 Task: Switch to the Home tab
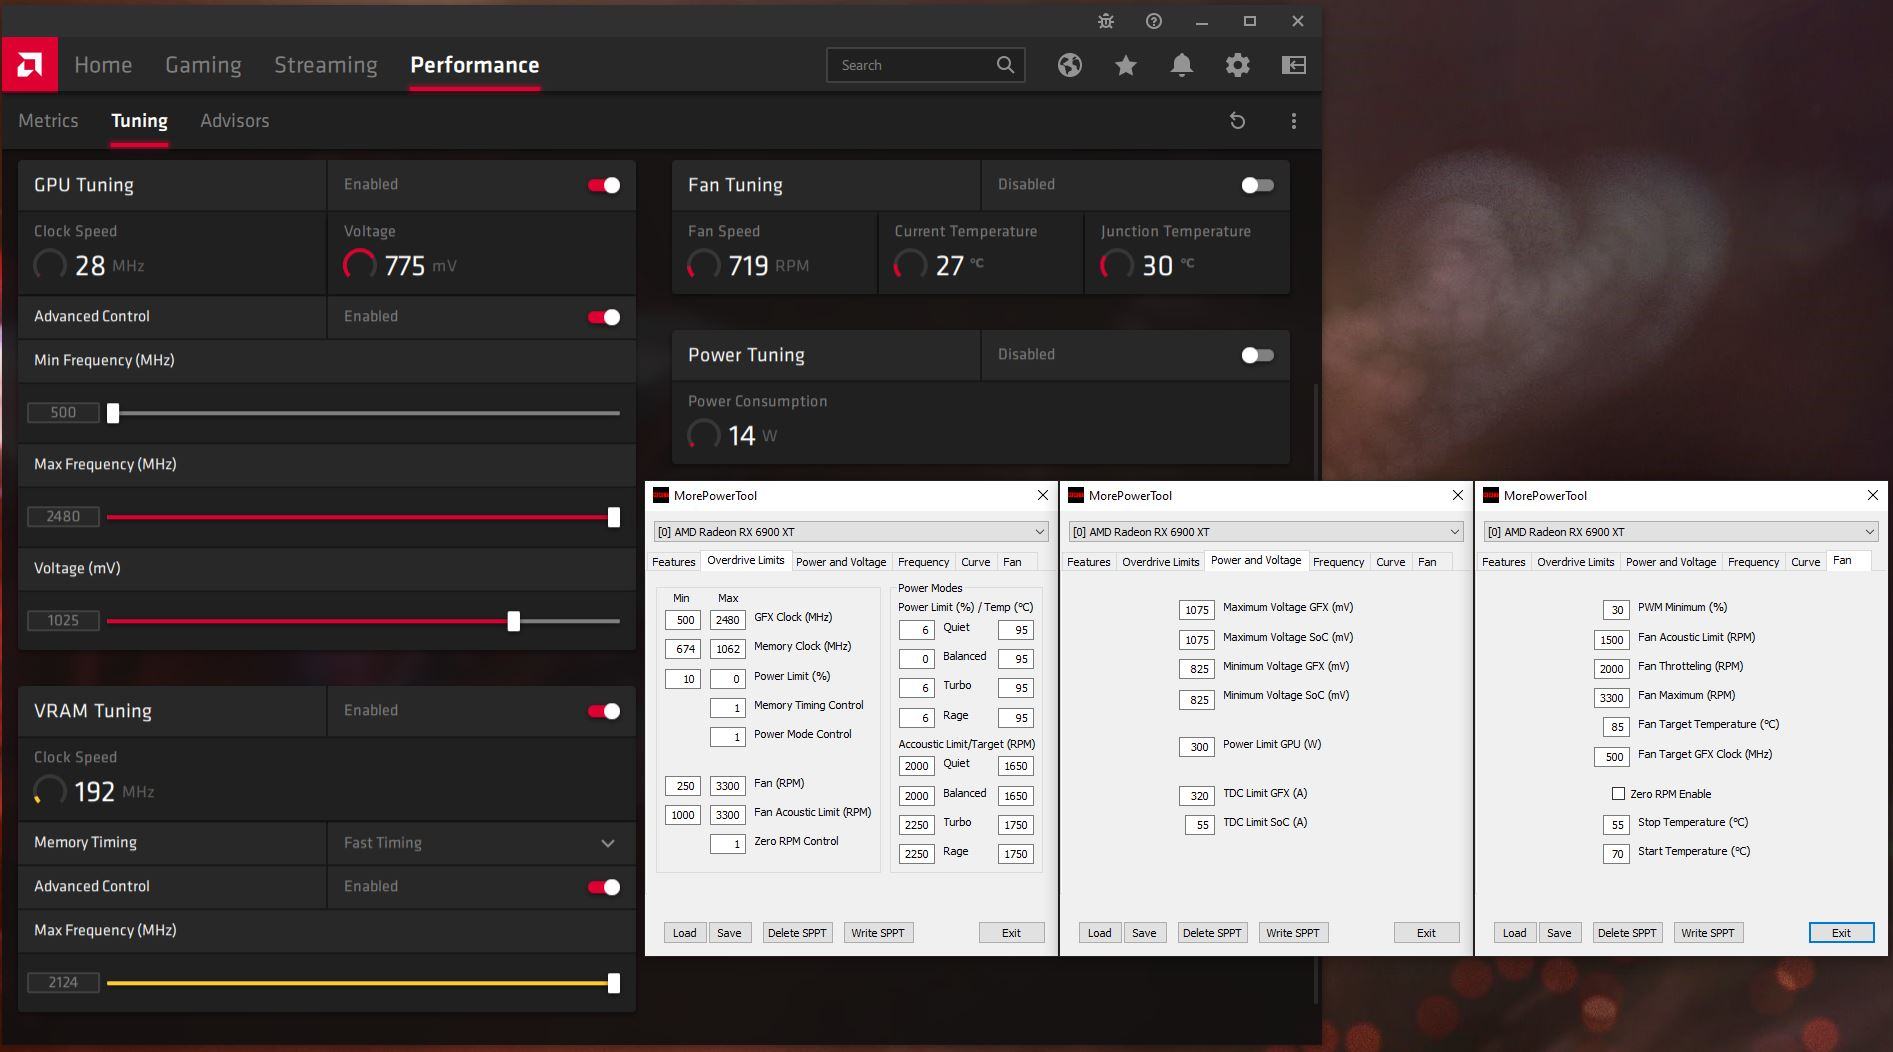(103, 65)
